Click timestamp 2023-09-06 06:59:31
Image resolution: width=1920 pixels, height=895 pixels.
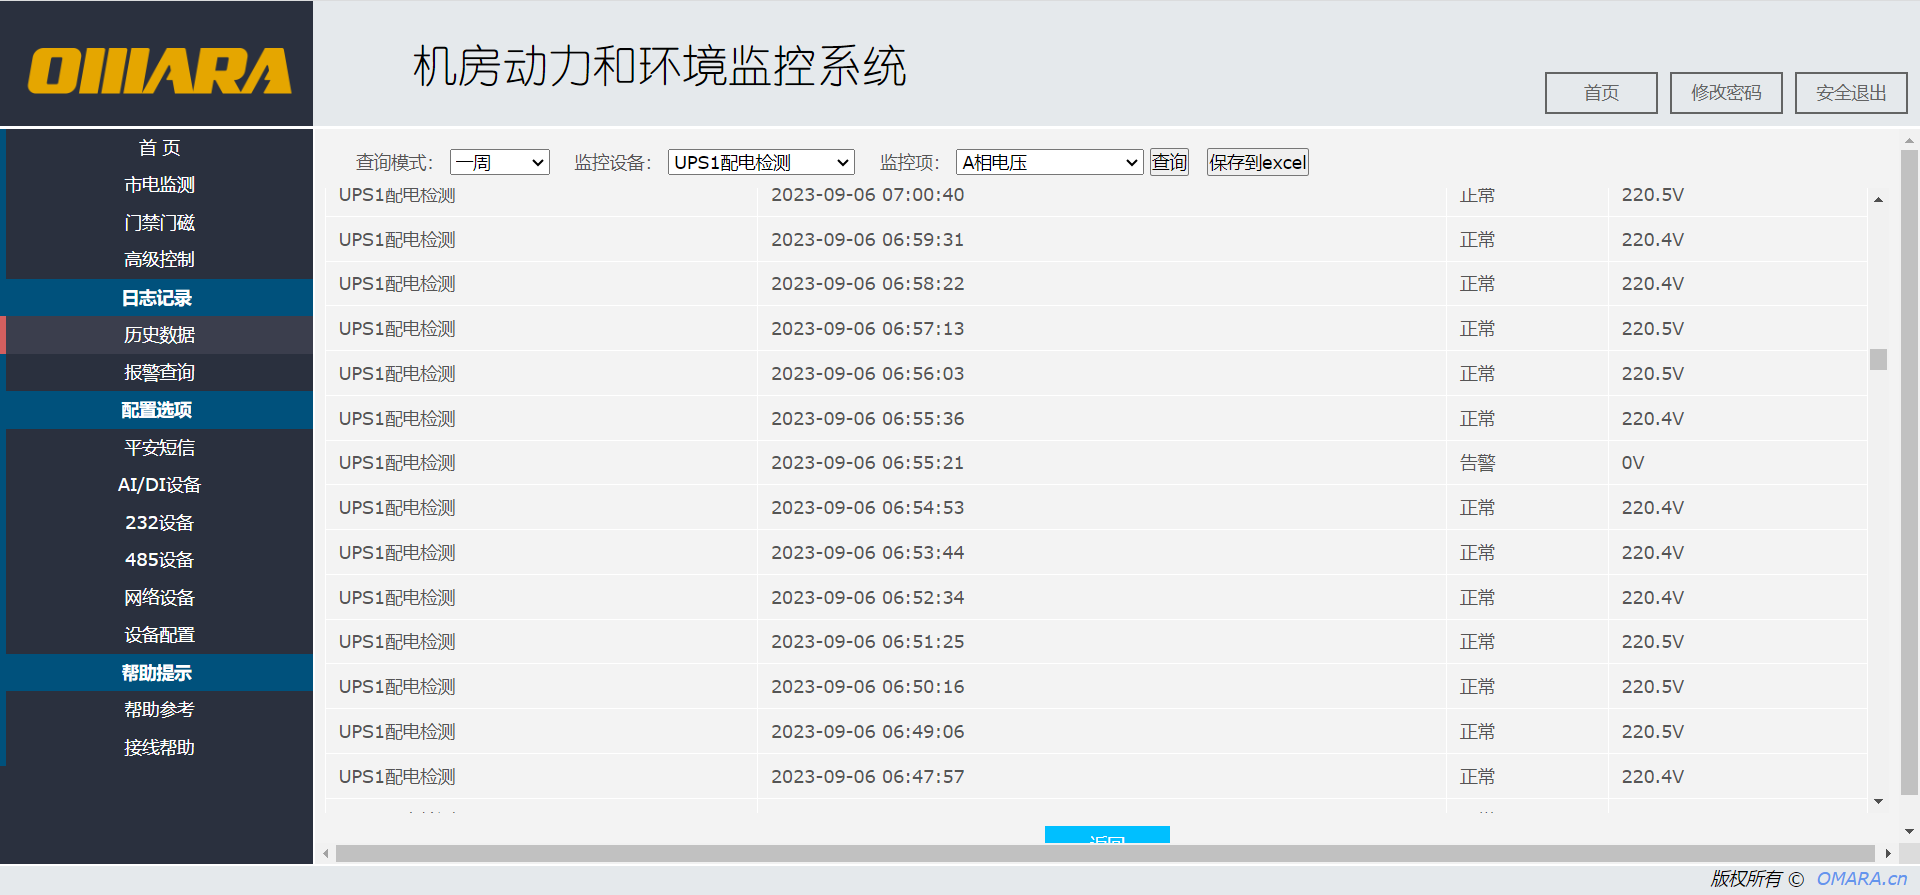click(x=867, y=240)
